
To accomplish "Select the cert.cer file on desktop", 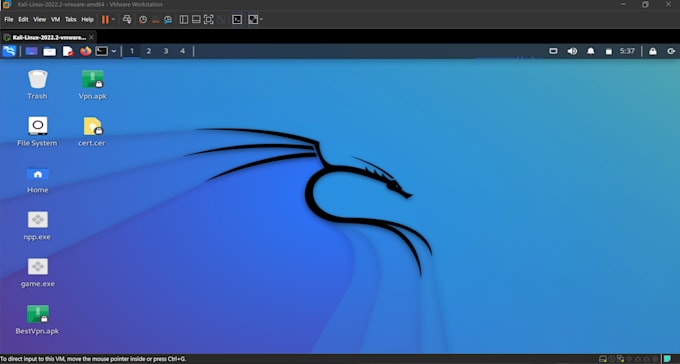I will pyautogui.click(x=92, y=131).
